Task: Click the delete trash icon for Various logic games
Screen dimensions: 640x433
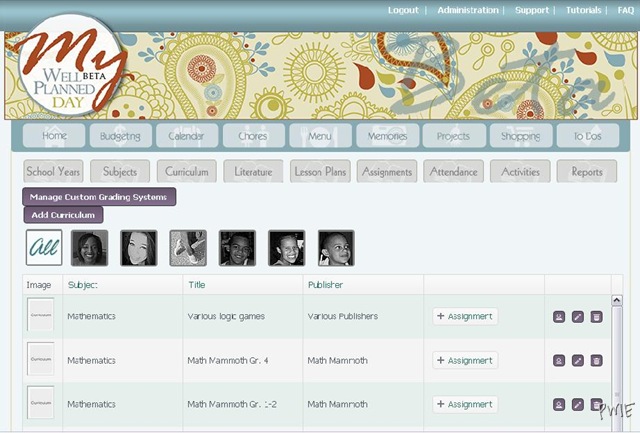Action: pos(596,317)
